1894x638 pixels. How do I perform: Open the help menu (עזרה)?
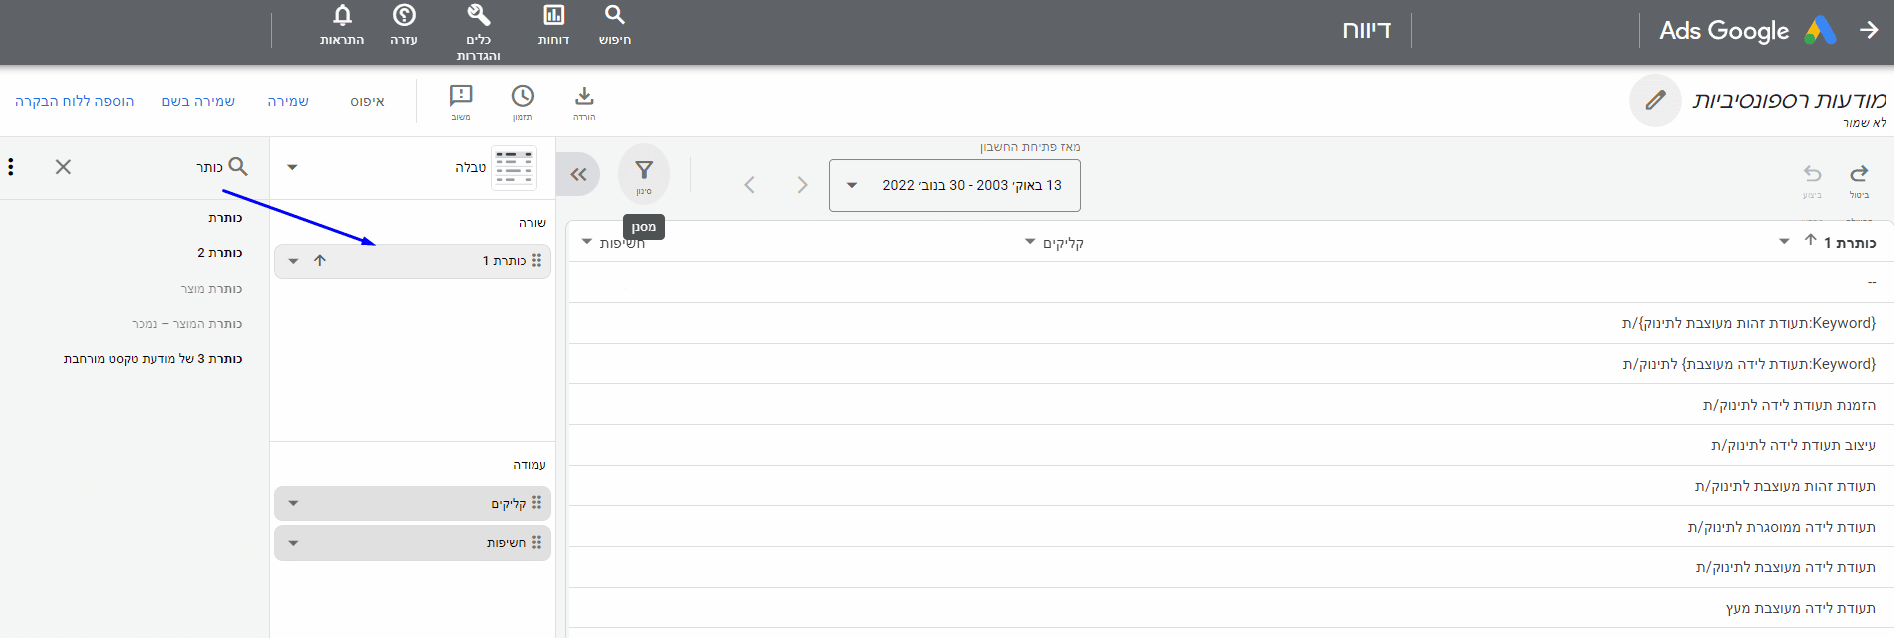pos(404,24)
